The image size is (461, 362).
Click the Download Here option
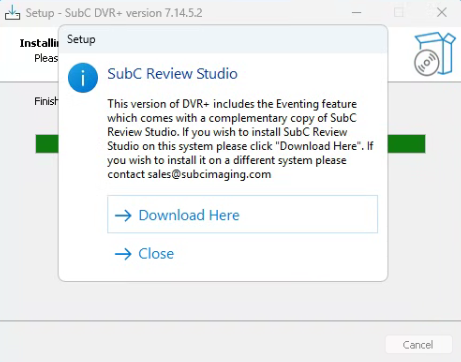coord(242,214)
